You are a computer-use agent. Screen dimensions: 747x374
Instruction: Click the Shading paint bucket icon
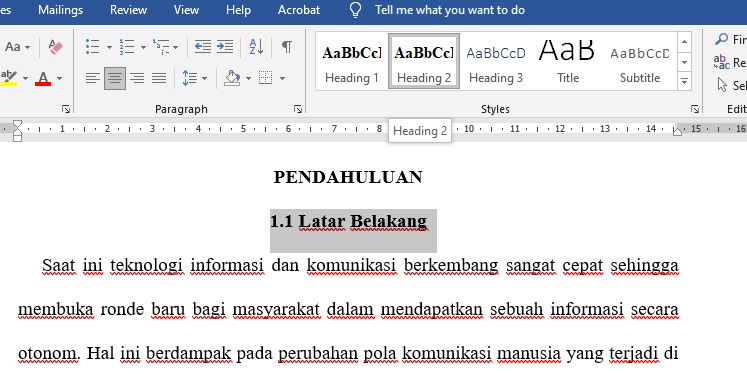[x=232, y=78]
